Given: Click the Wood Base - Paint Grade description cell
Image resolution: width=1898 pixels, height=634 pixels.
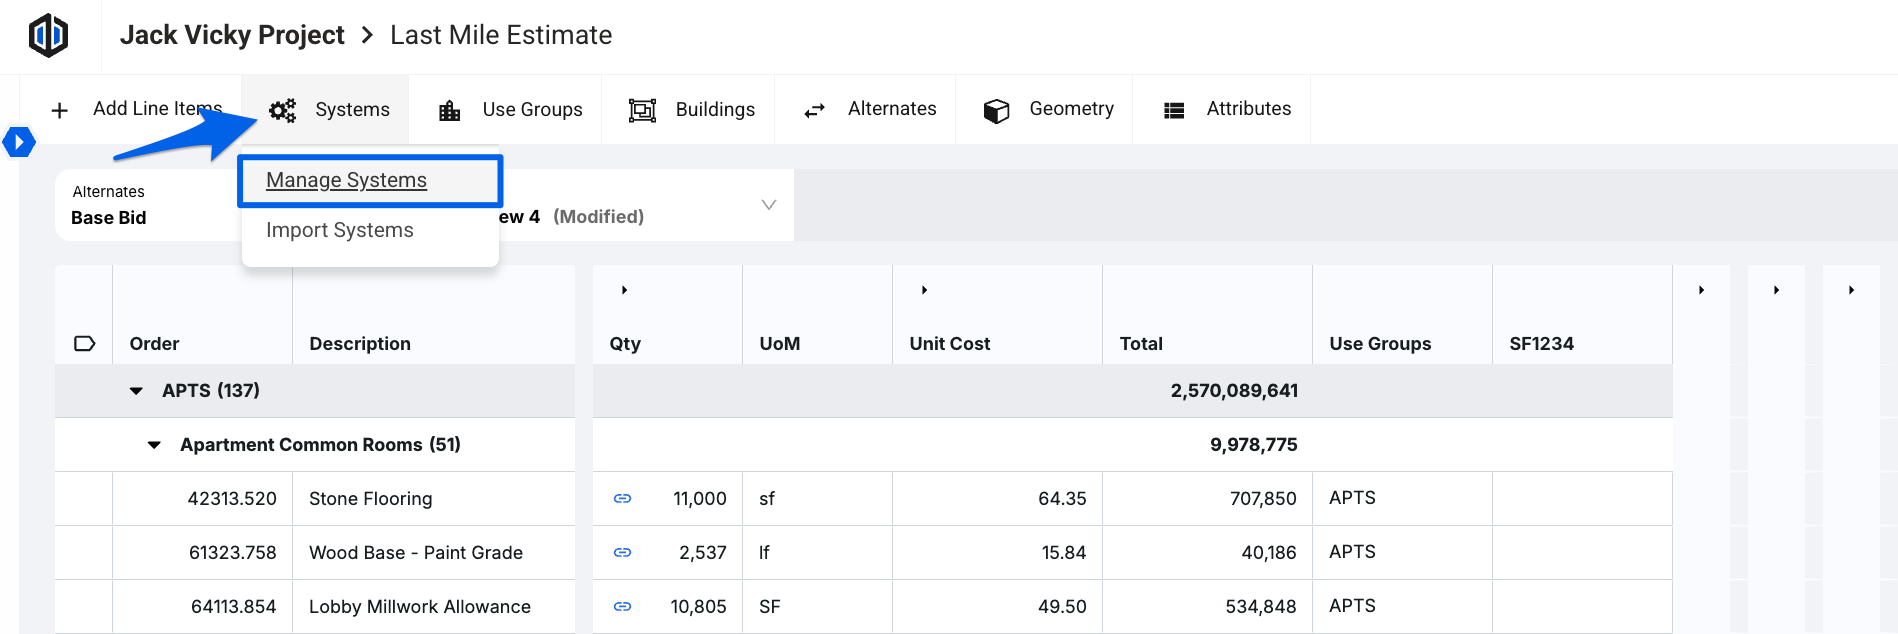Looking at the screenshot, I should [416, 552].
